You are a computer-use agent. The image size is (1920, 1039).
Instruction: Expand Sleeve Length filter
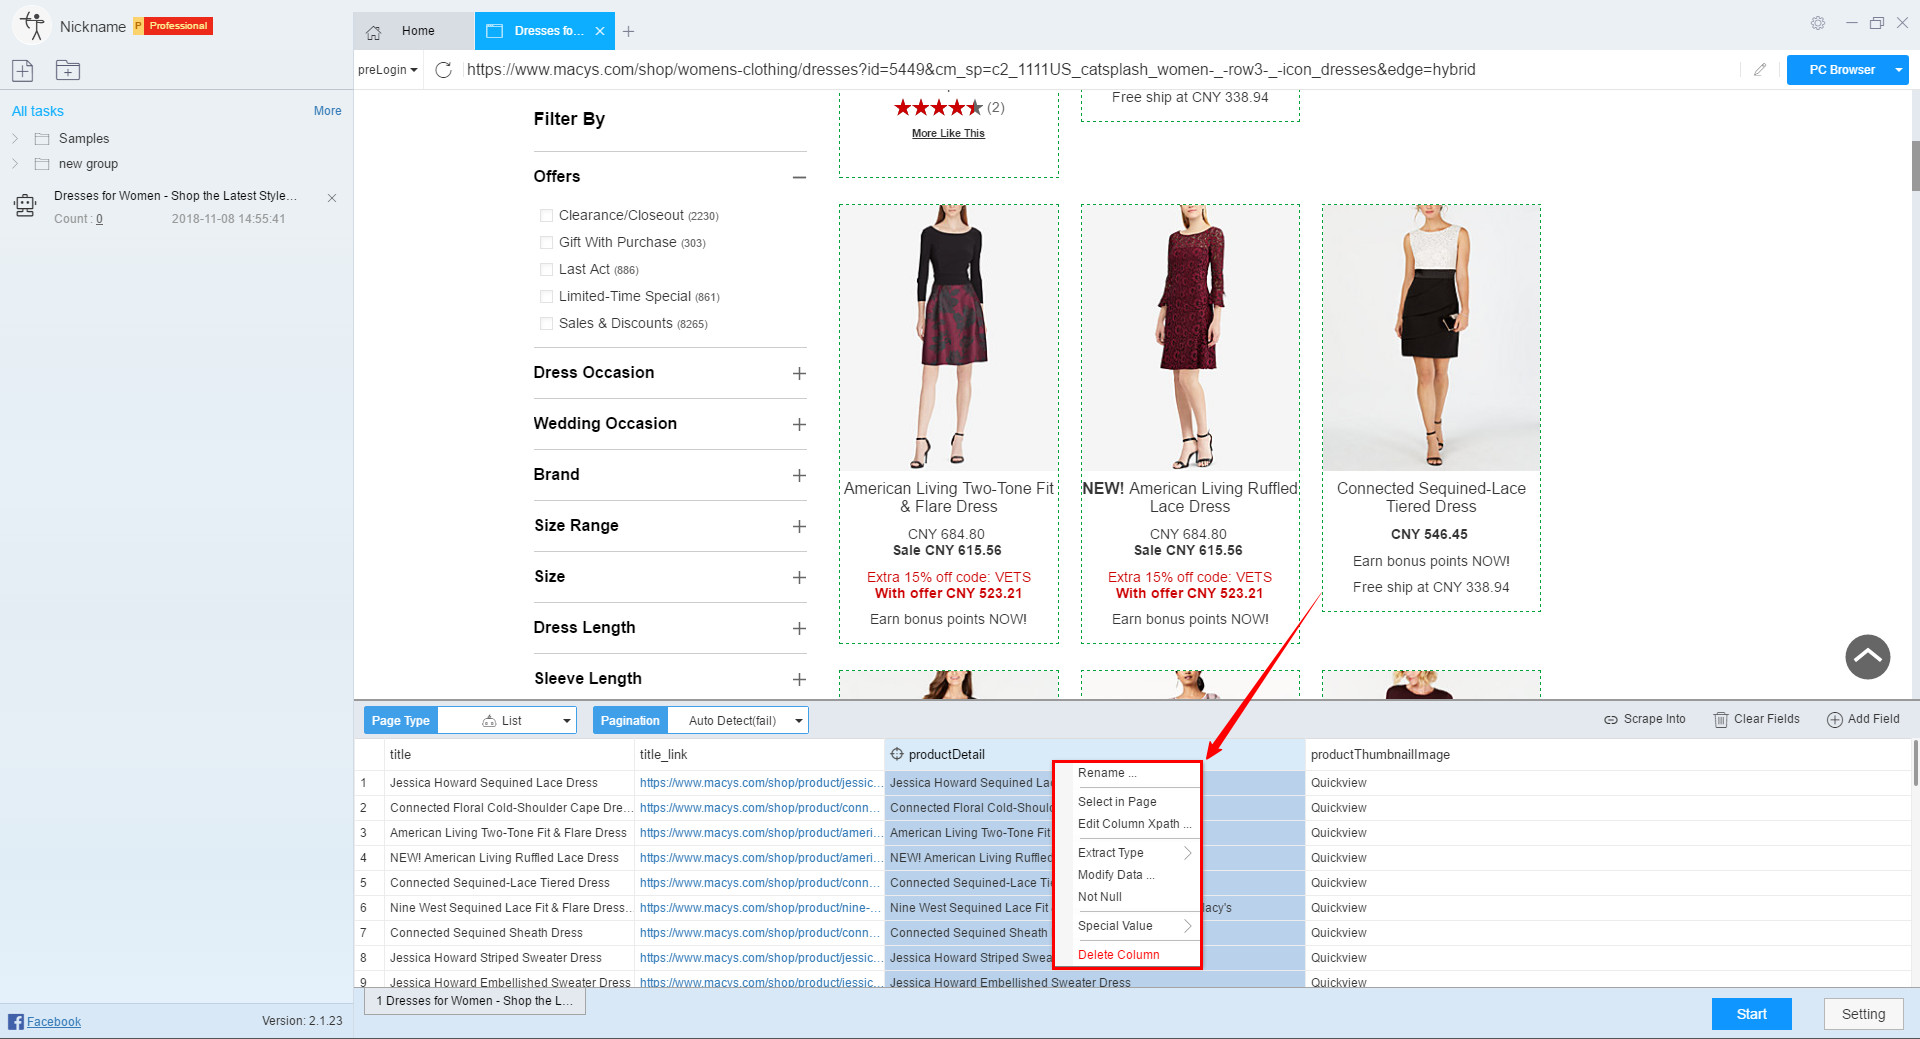(799, 679)
